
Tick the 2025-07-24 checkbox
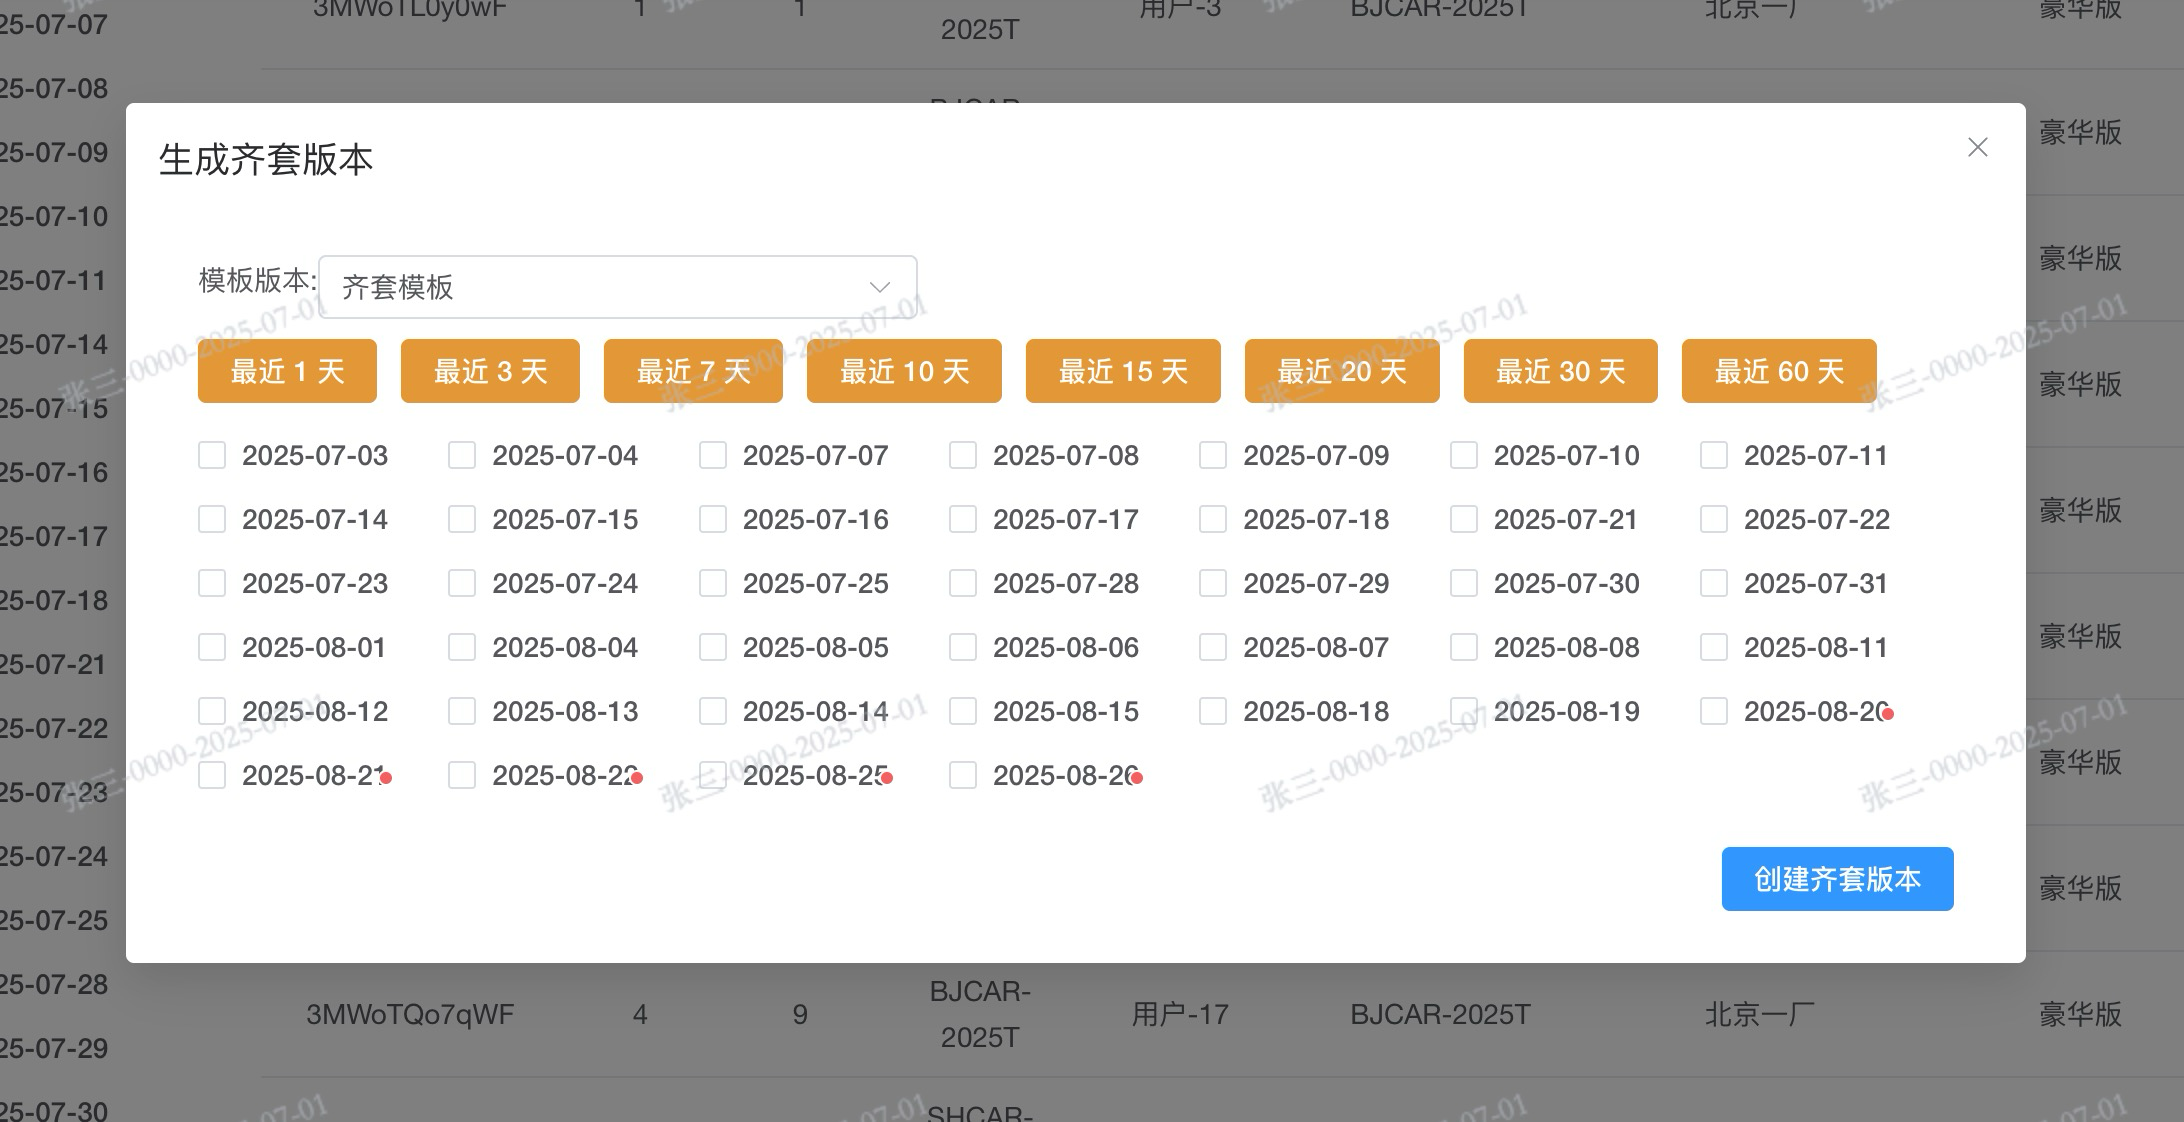[x=462, y=584]
